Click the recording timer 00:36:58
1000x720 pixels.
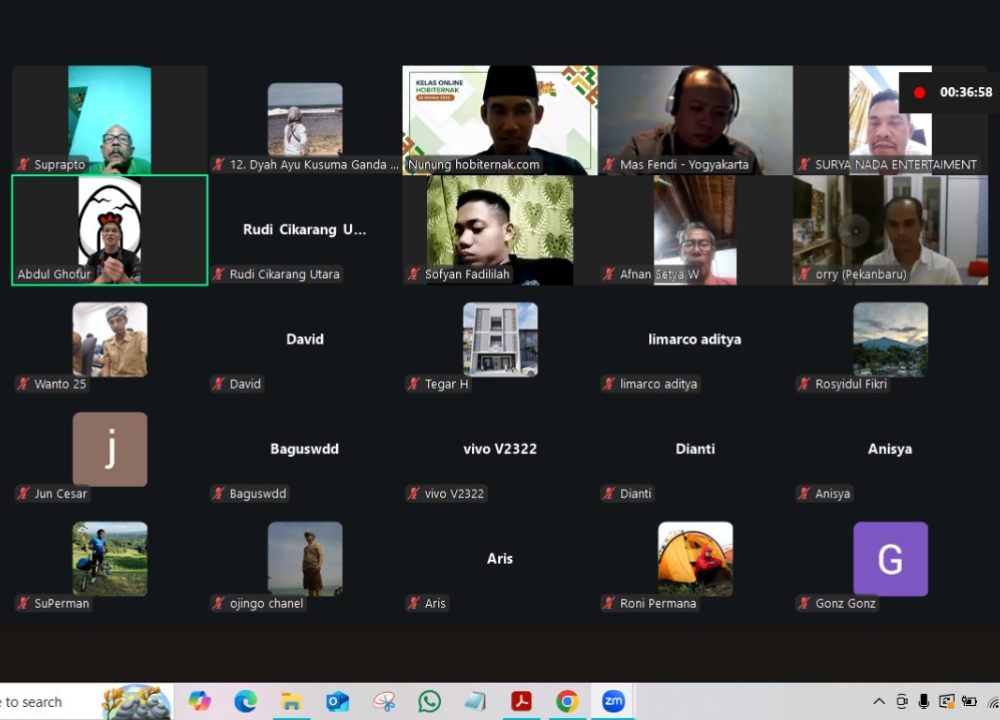pyautogui.click(x=966, y=92)
